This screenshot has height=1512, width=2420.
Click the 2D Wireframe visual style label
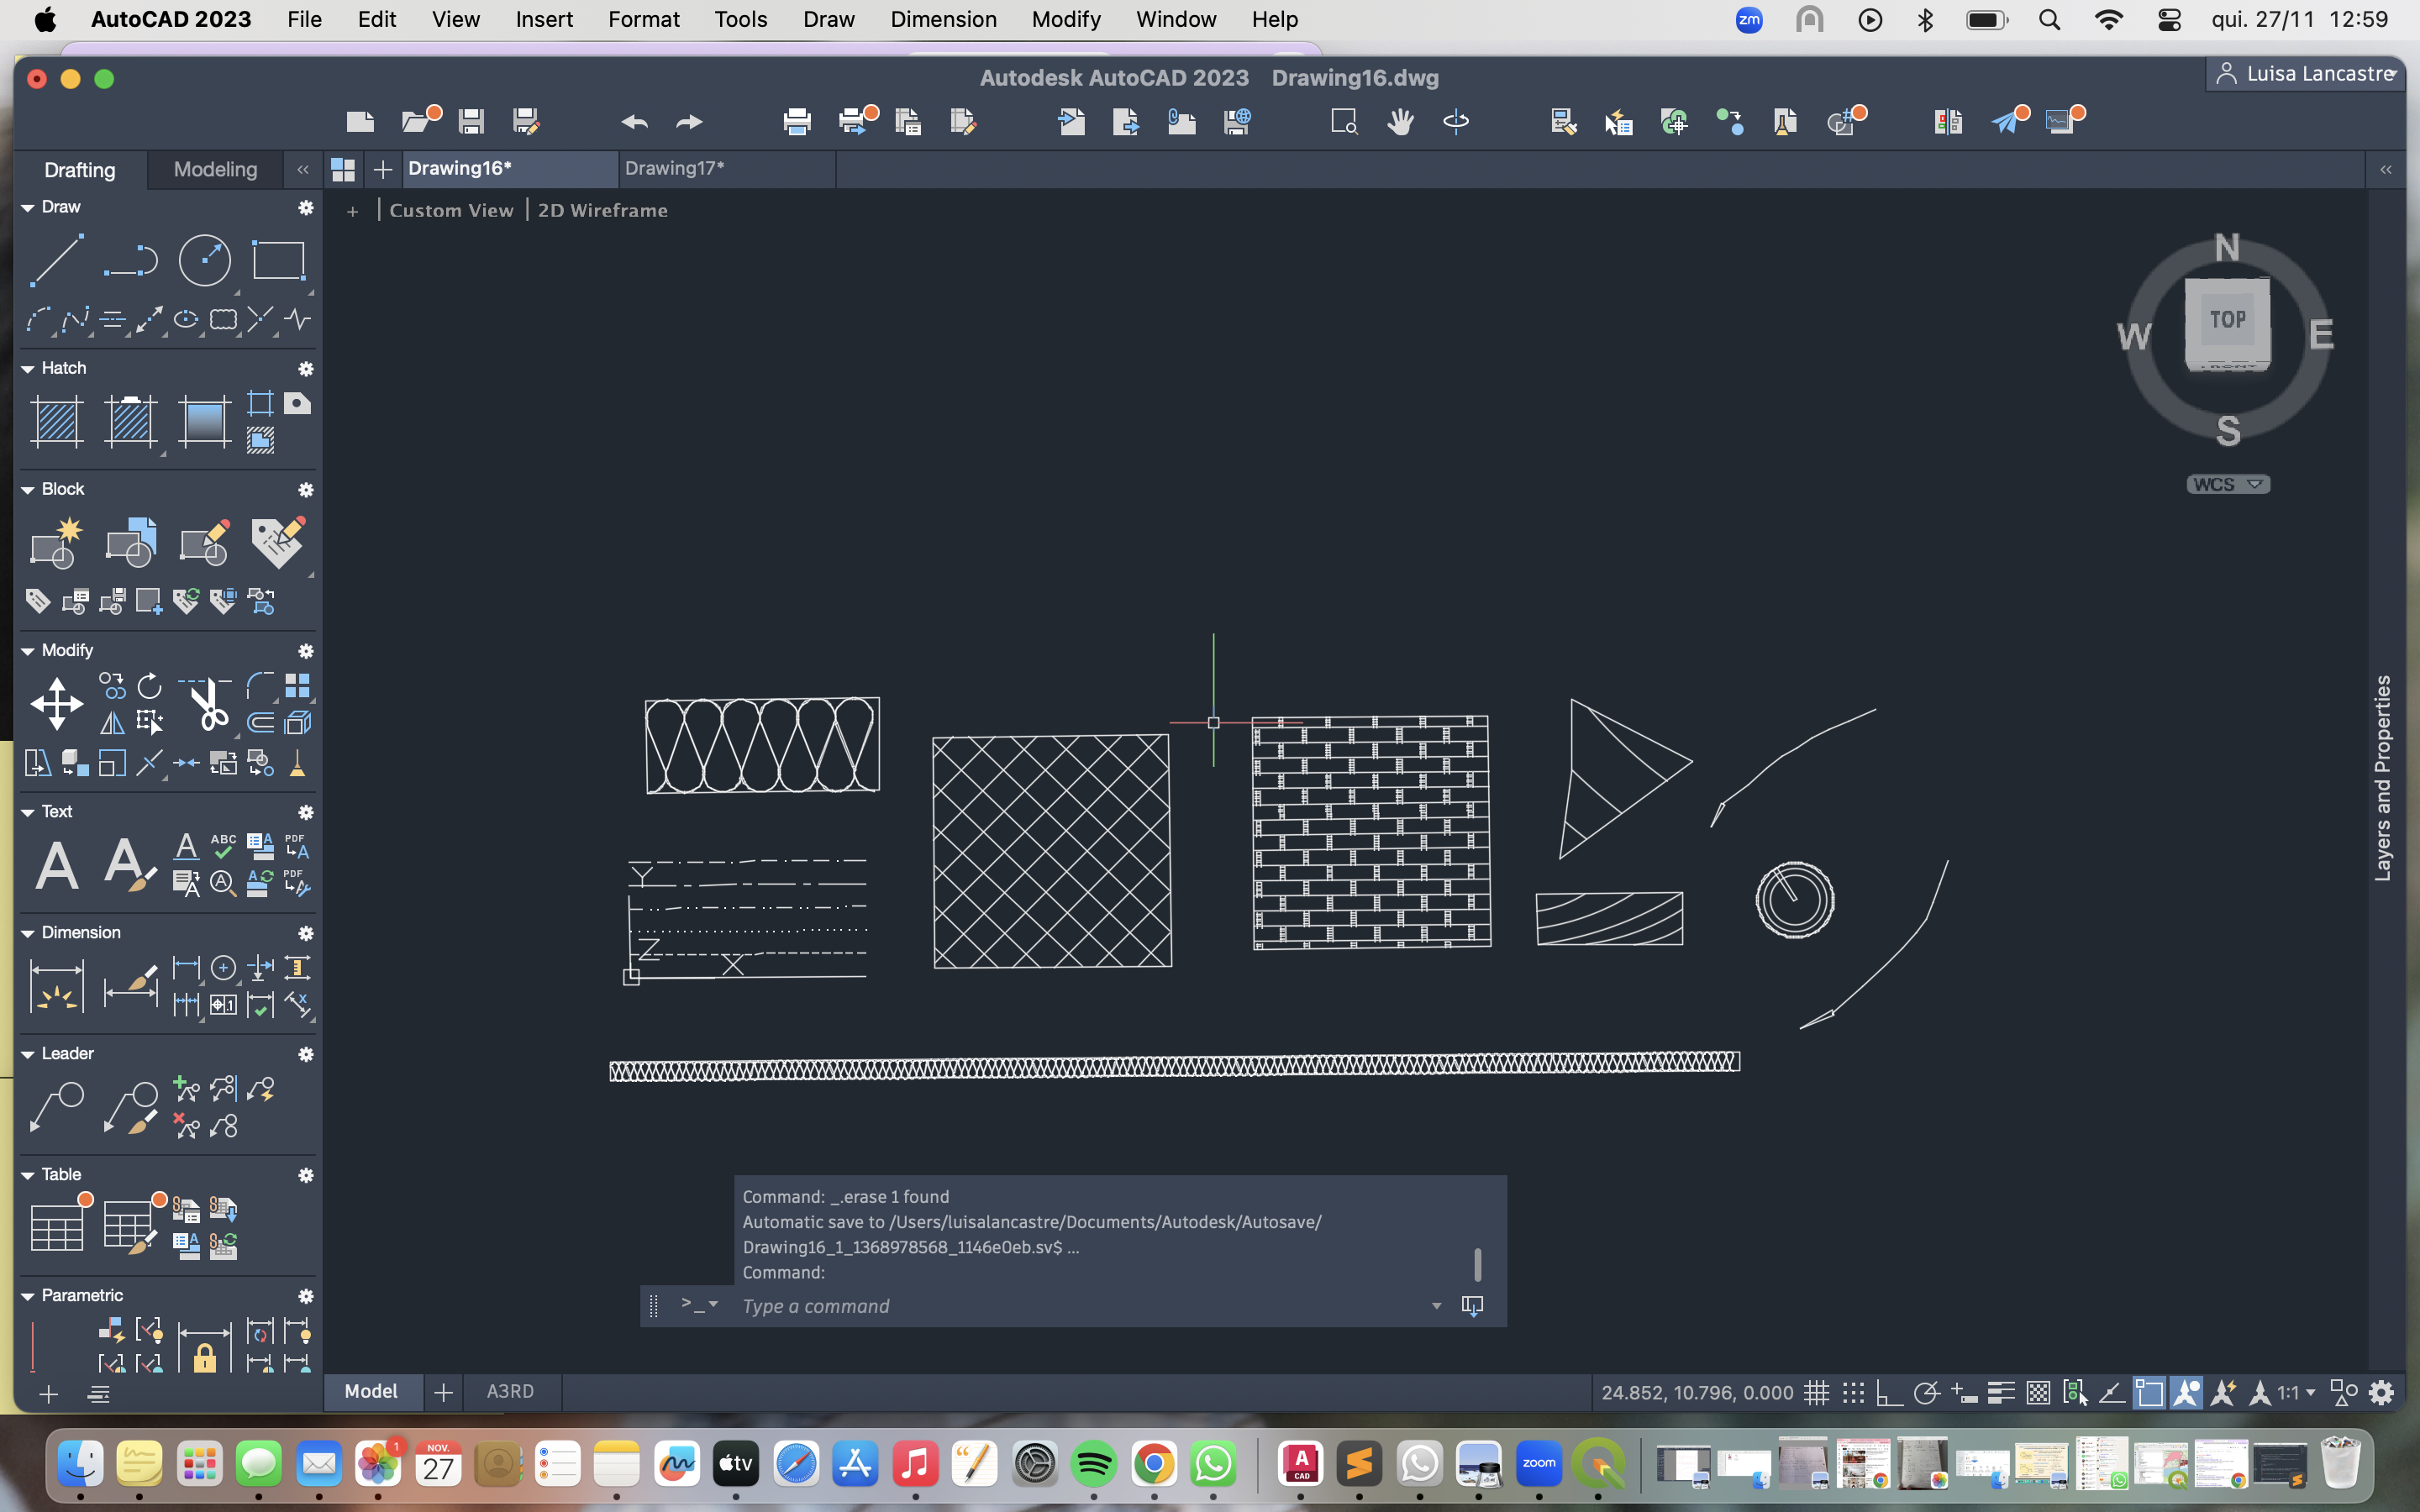pos(603,210)
